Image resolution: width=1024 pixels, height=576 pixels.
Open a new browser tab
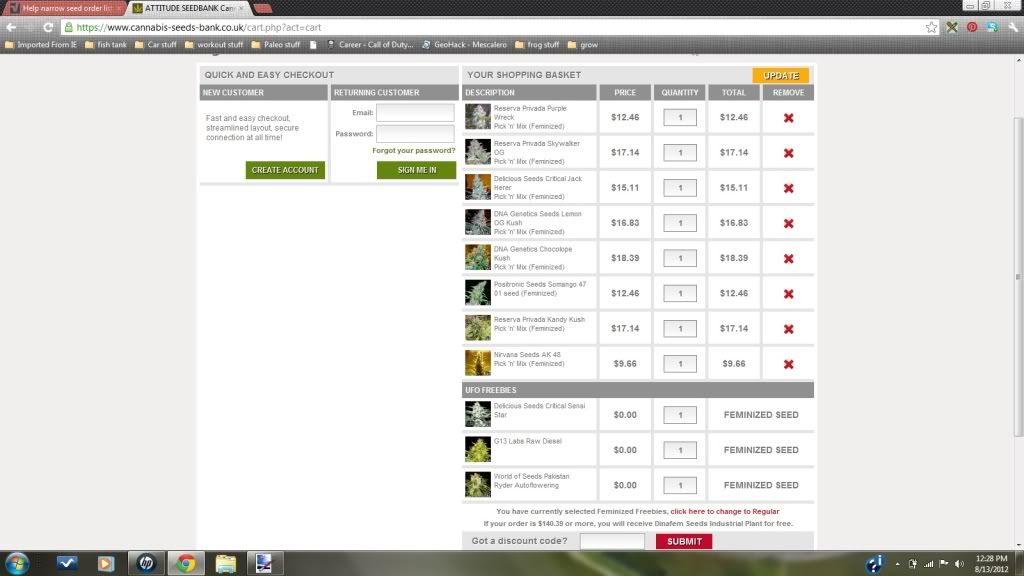point(263,8)
